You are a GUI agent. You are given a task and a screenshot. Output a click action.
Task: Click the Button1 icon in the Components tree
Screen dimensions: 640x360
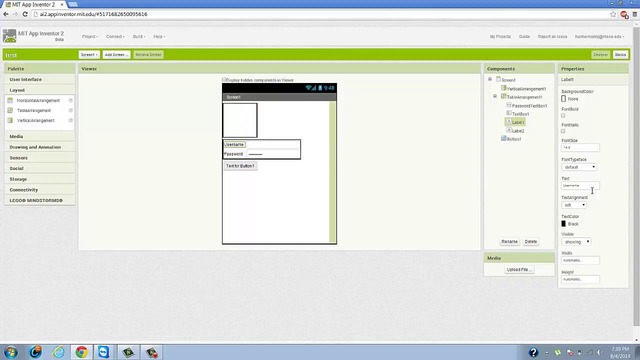504,138
